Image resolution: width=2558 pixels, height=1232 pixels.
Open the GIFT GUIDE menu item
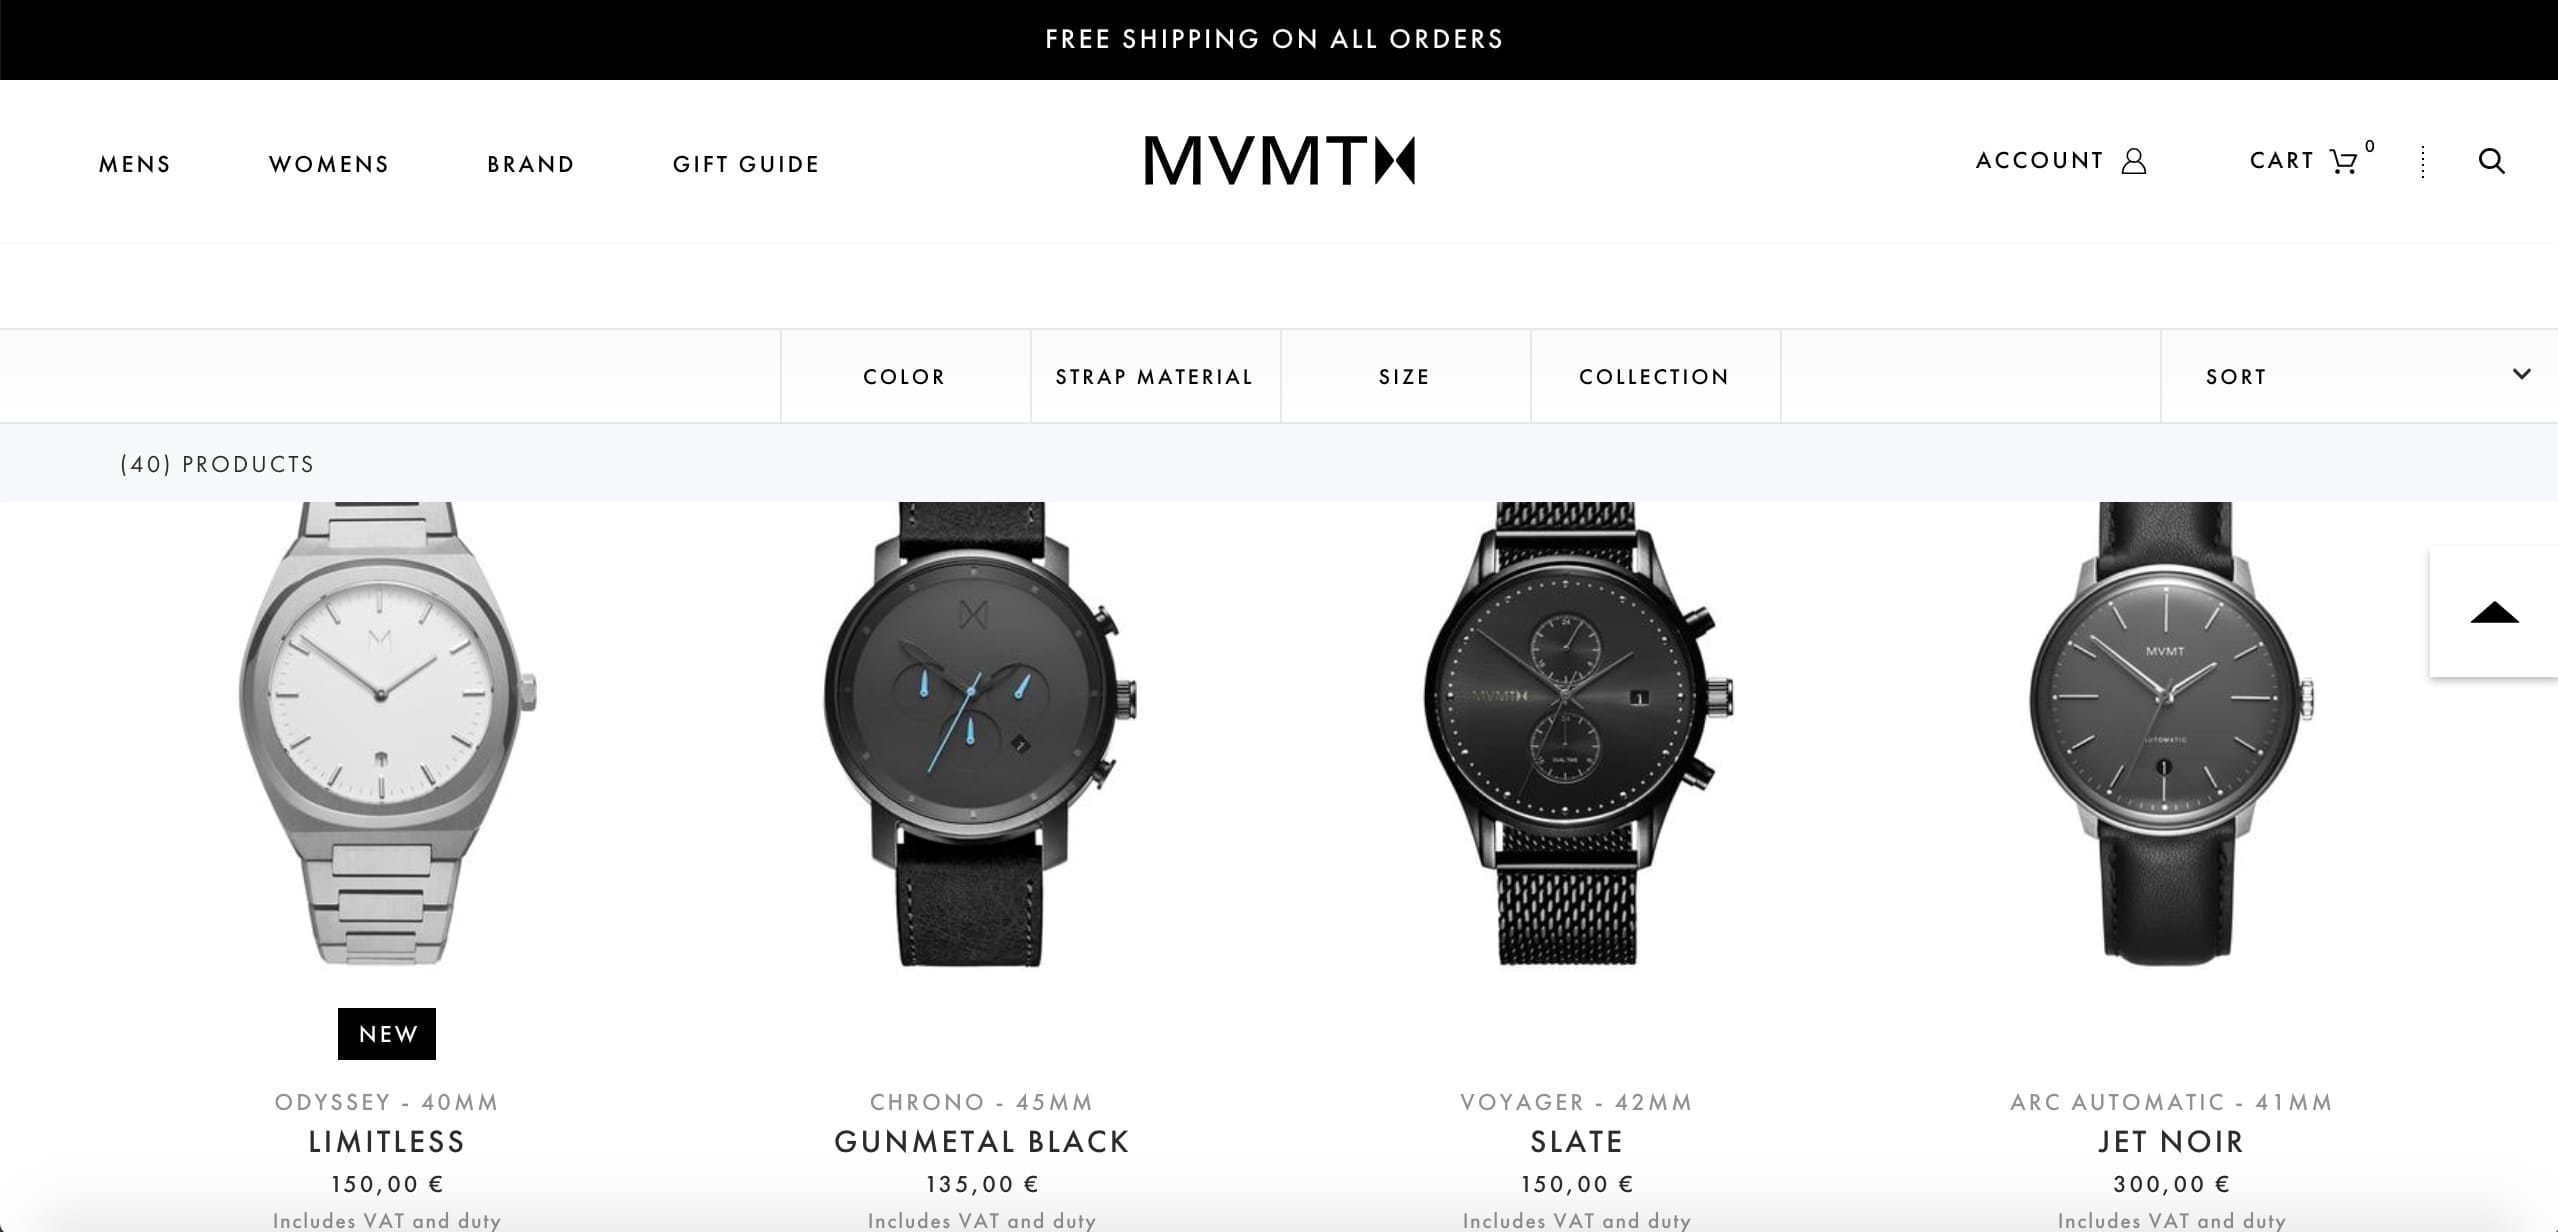click(x=746, y=164)
